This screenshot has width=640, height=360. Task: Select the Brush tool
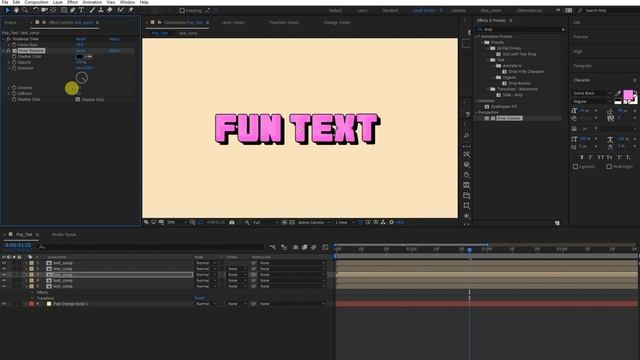[x=93, y=10]
